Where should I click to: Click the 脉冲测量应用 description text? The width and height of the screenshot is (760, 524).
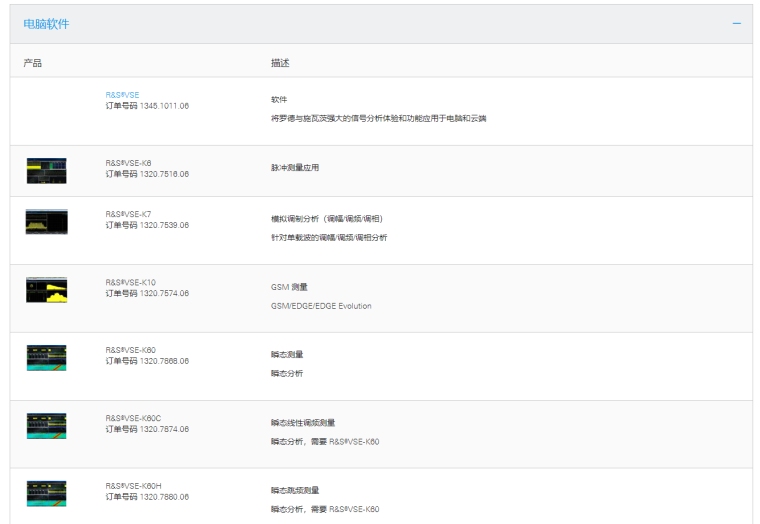pyautogui.click(x=294, y=168)
